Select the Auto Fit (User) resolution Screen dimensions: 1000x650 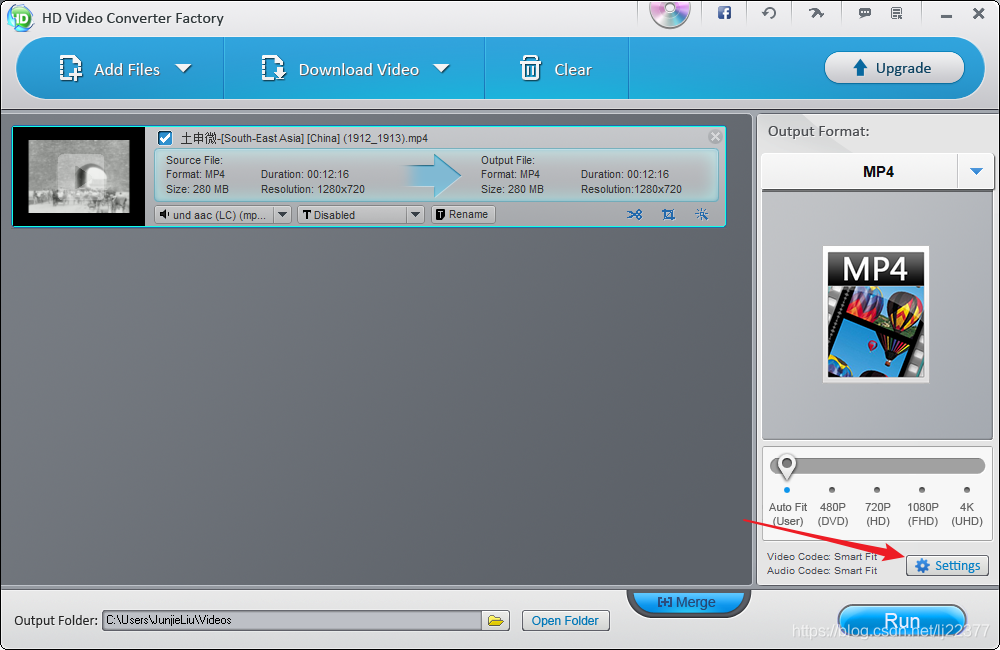click(x=788, y=514)
